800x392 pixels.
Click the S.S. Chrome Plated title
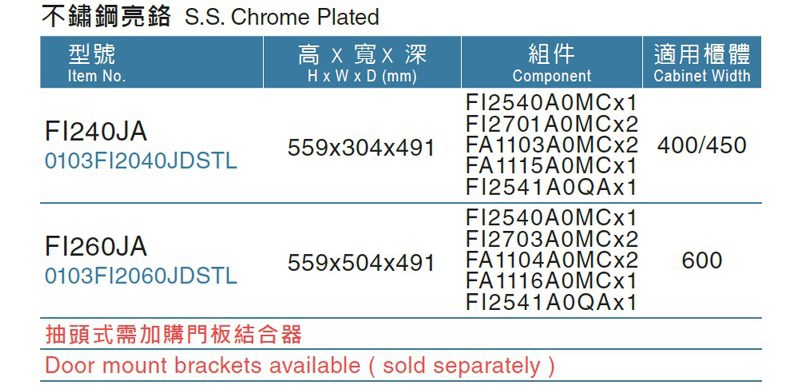(282, 17)
